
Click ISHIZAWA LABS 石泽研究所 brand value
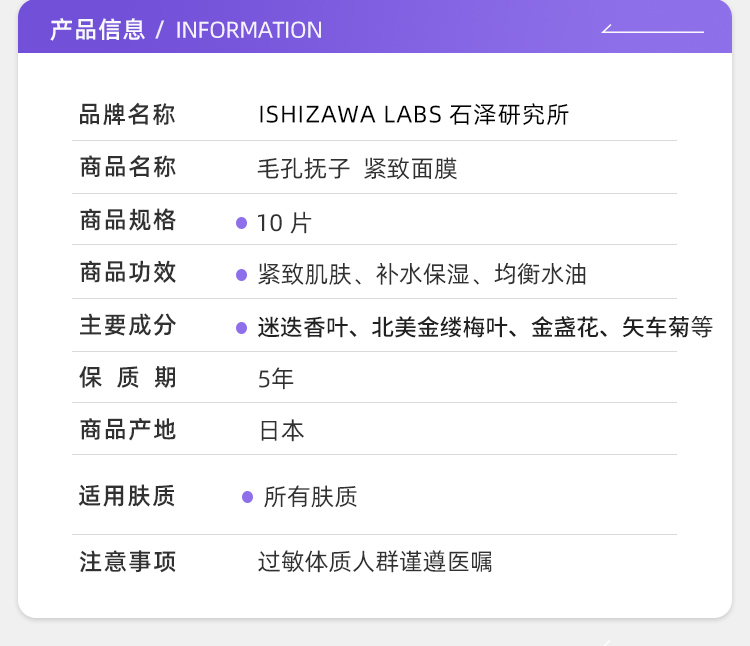point(413,115)
